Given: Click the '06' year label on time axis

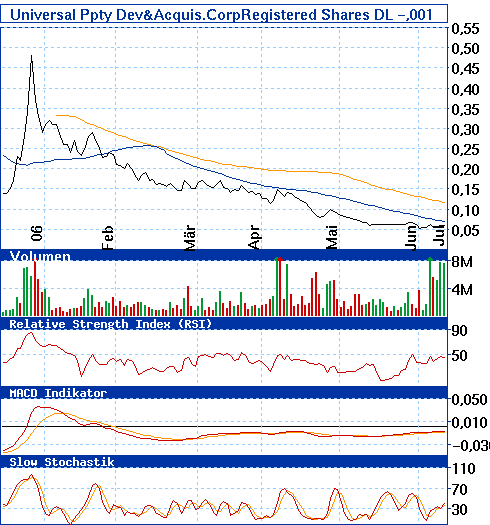Looking at the screenshot, I should (37, 233).
